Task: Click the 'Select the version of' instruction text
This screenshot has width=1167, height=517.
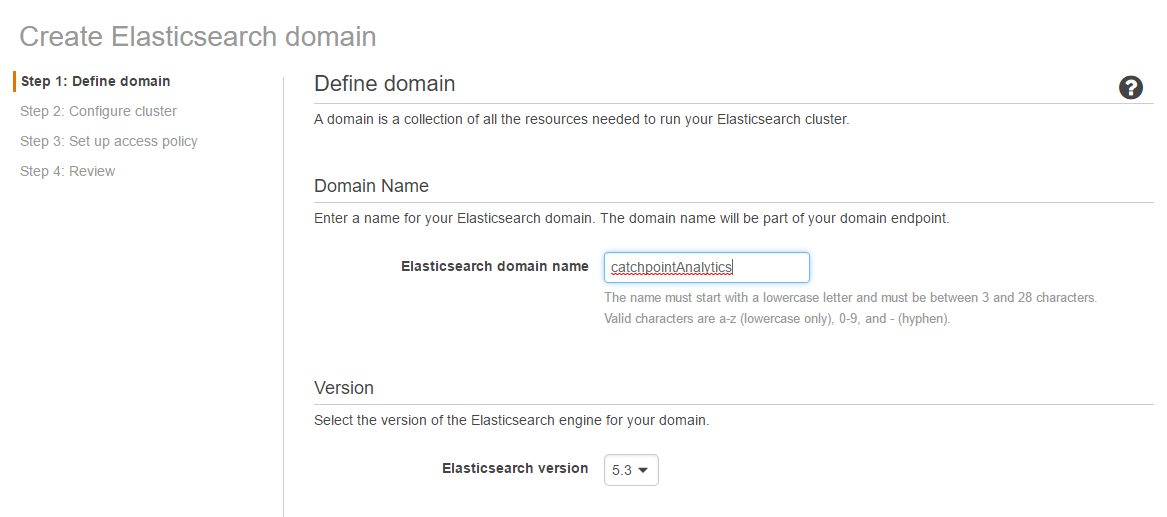Action: coord(512,421)
